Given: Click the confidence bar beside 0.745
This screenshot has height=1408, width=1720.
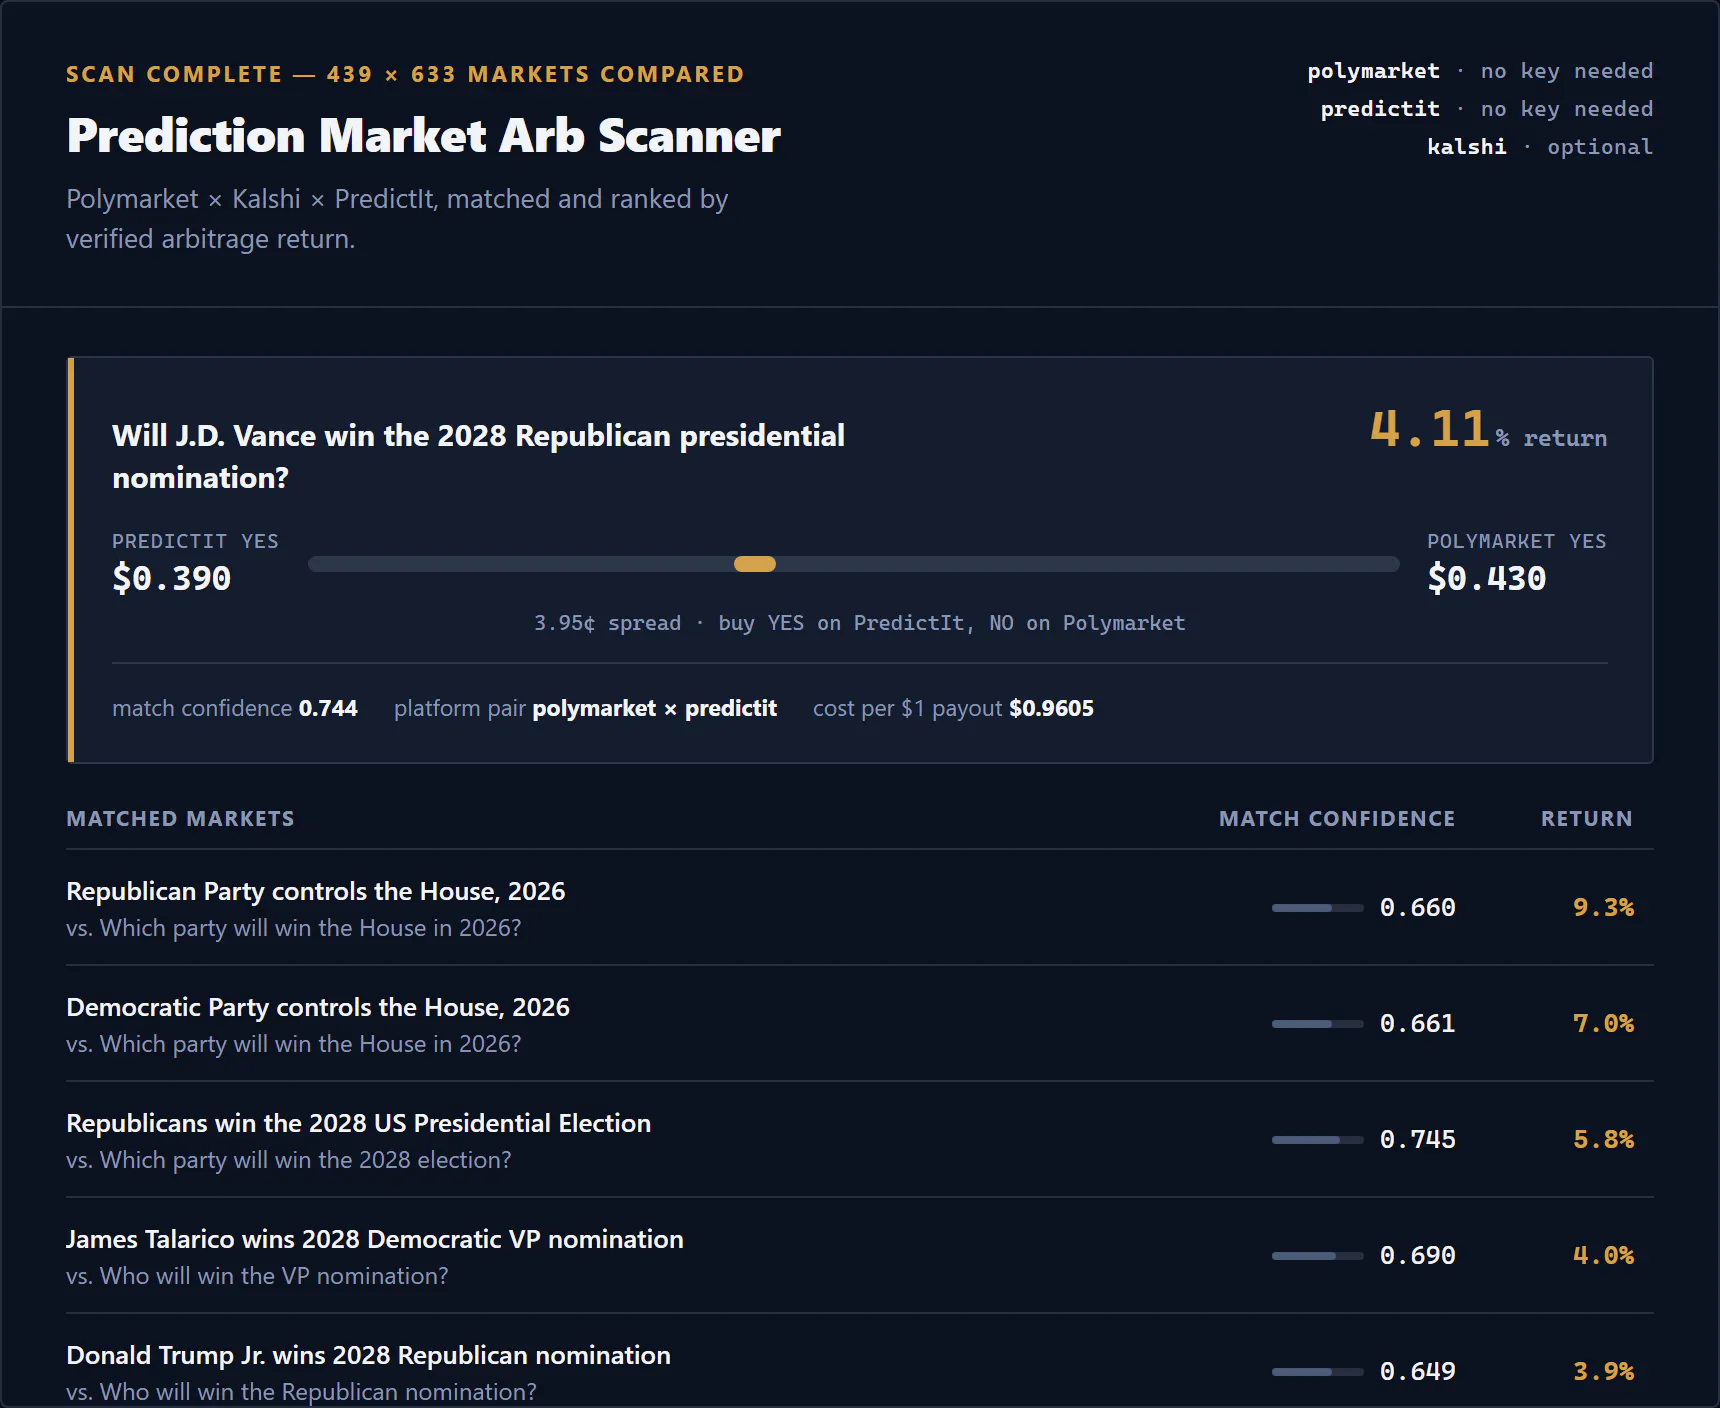Looking at the screenshot, I should click(1318, 1140).
